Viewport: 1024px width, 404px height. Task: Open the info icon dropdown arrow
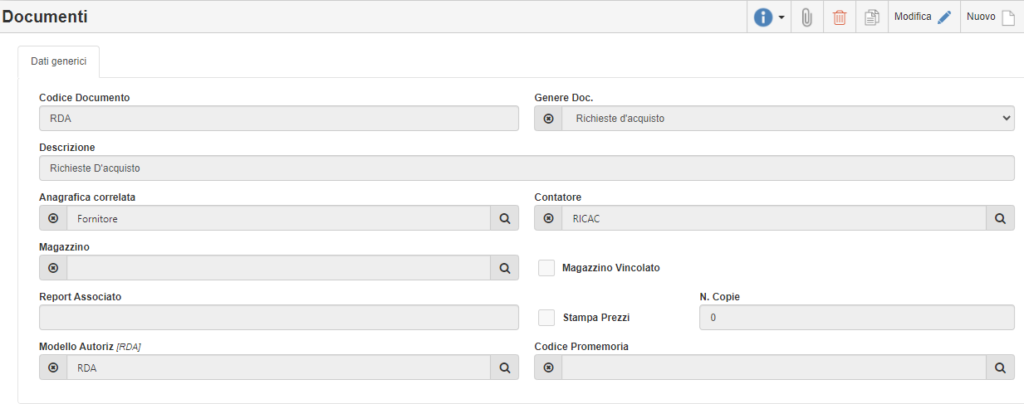[781, 18]
